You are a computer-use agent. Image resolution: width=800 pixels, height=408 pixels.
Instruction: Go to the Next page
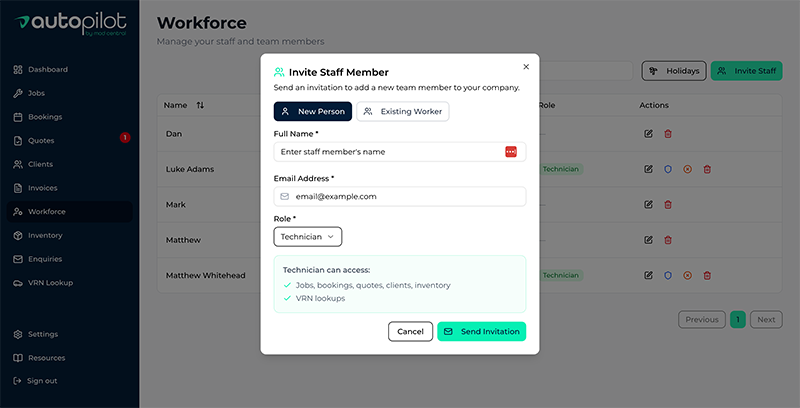click(x=766, y=320)
